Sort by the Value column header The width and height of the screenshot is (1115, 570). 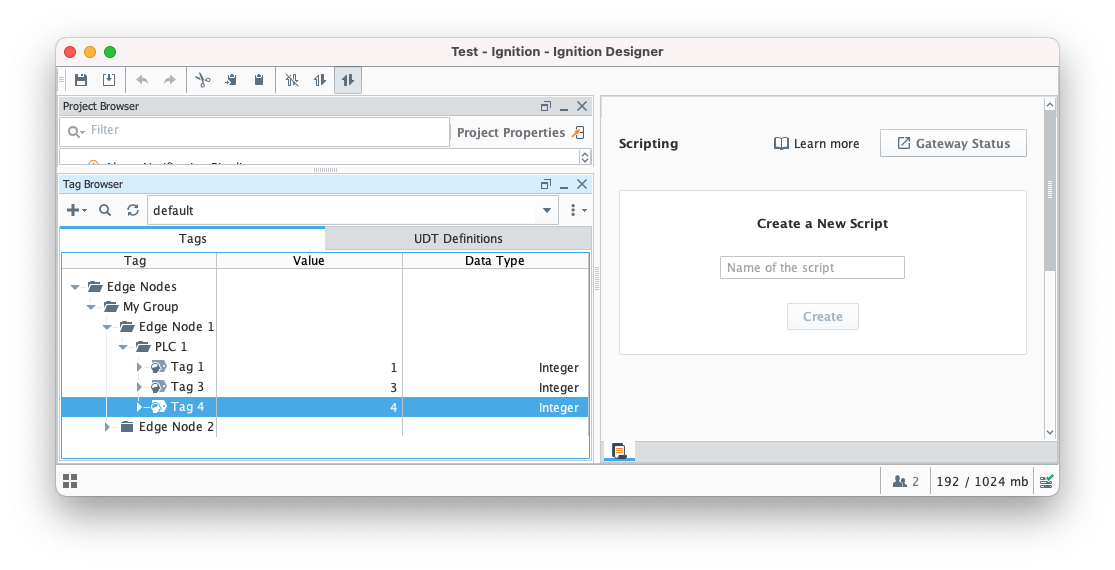click(x=309, y=261)
